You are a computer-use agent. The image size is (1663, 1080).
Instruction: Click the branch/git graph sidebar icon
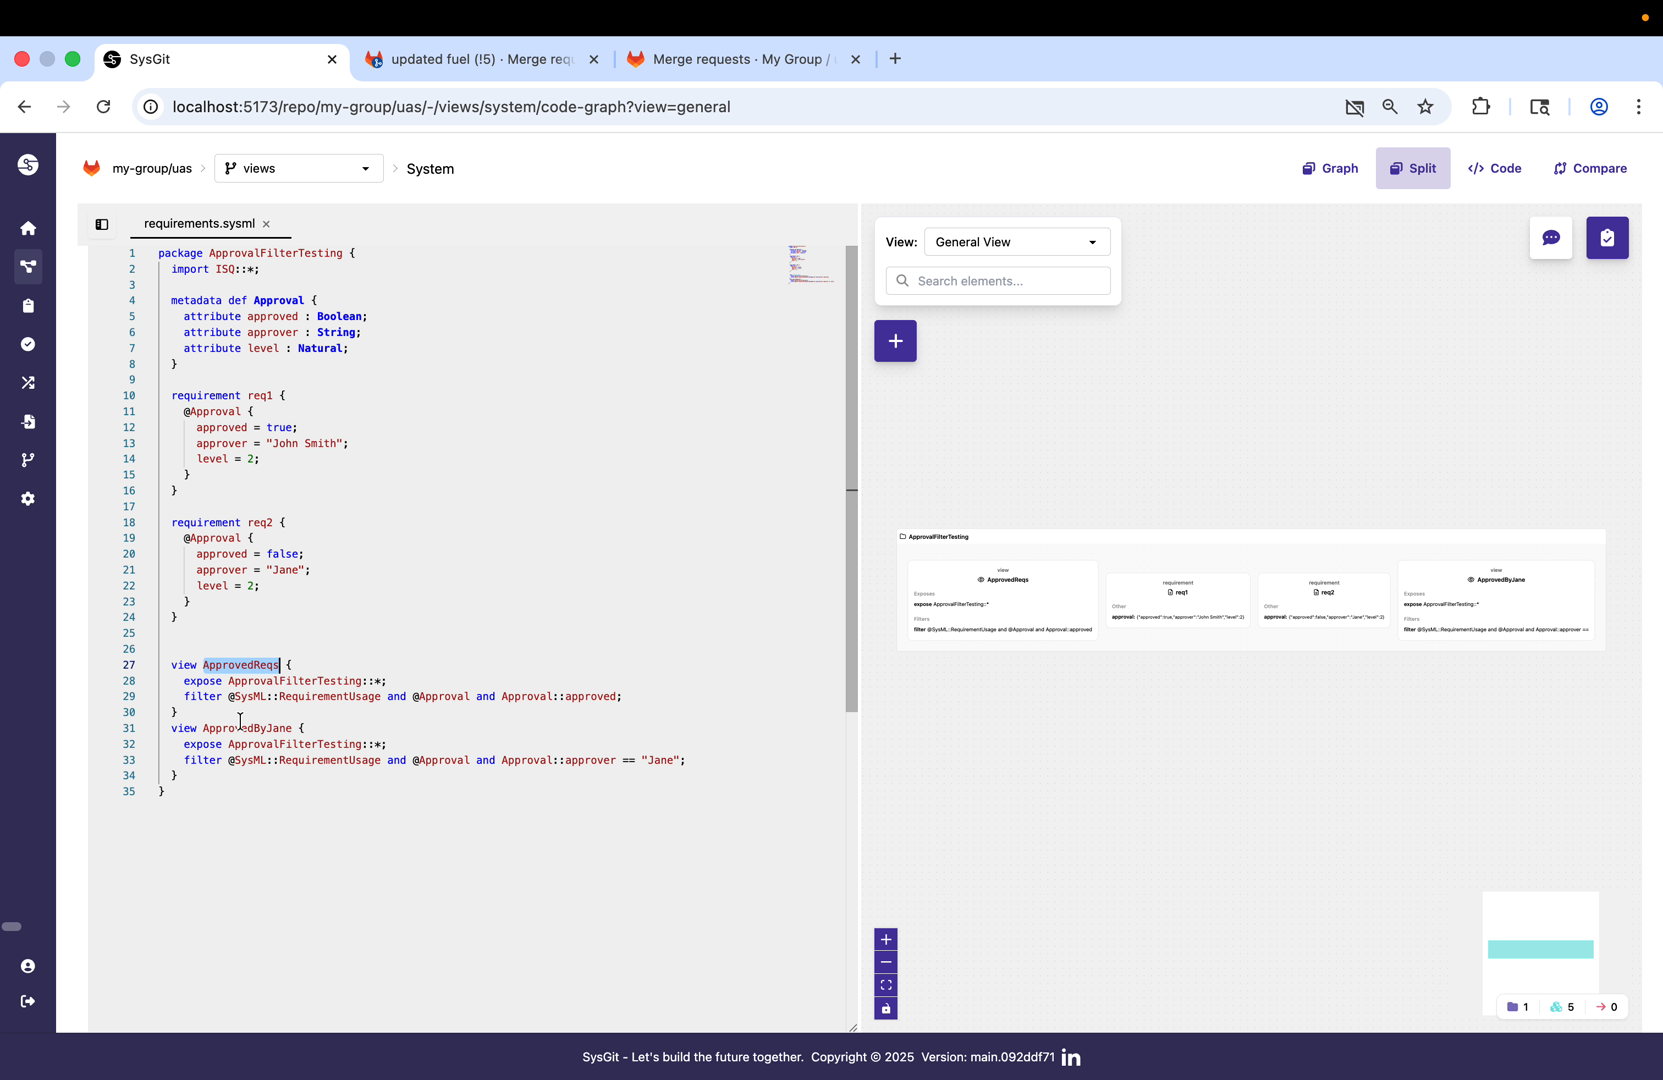tap(28, 460)
